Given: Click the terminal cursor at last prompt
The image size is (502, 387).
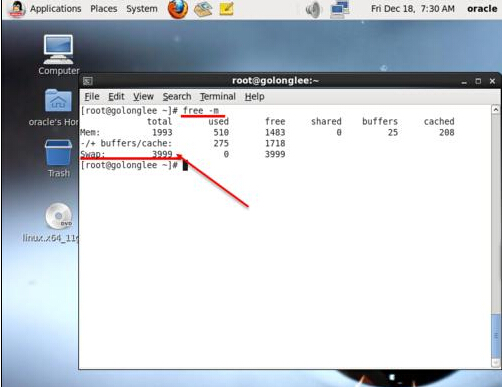Looking at the screenshot, I should (185, 165).
